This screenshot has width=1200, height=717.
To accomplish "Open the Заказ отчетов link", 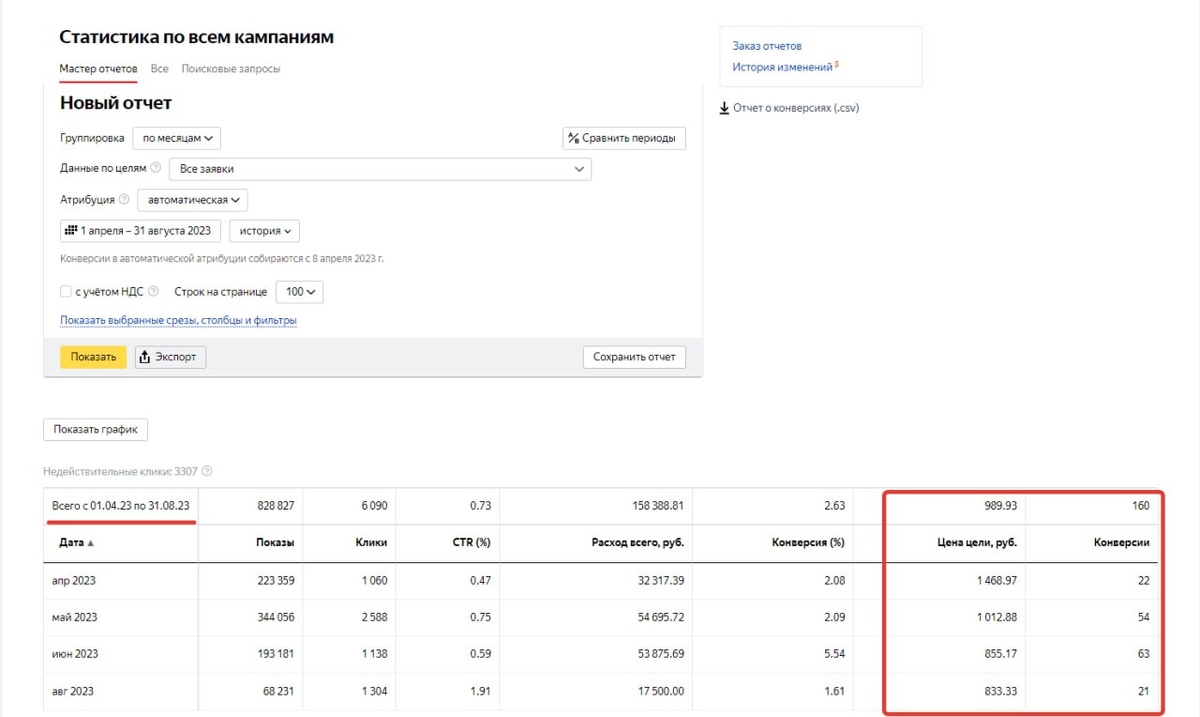I will [x=767, y=46].
